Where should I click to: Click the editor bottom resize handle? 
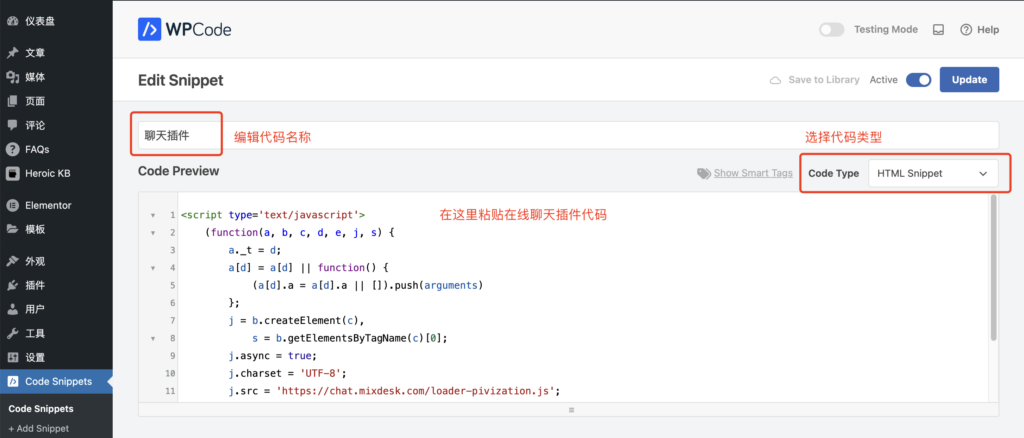click(571, 410)
